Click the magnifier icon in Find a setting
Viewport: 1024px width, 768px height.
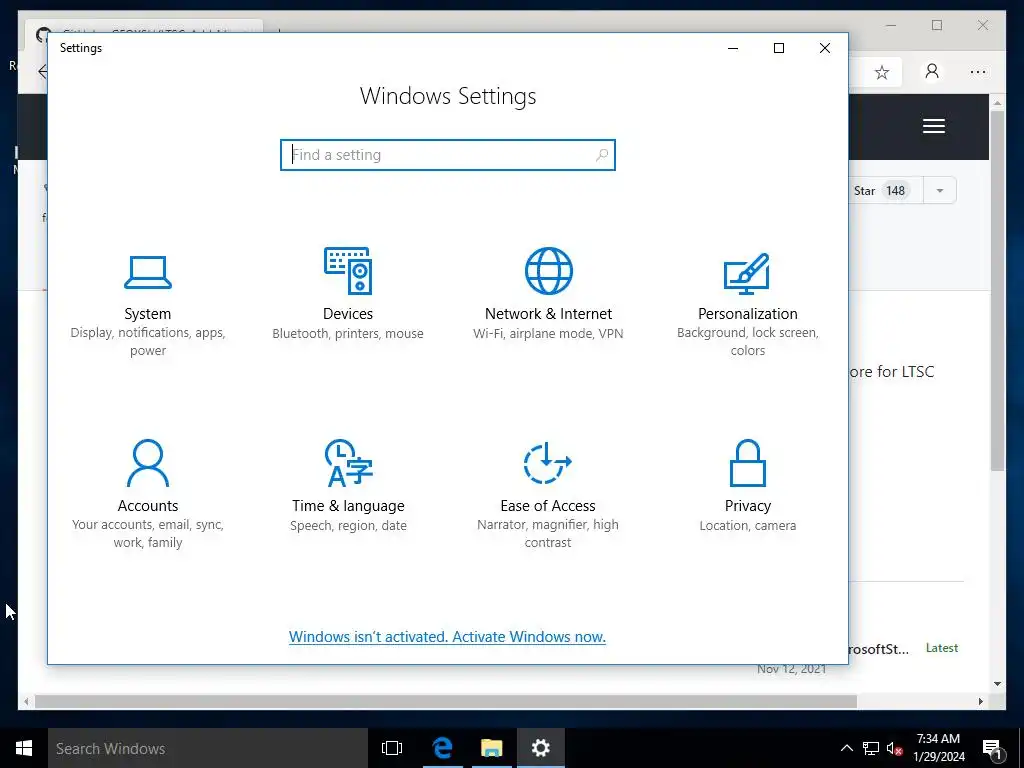601,155
